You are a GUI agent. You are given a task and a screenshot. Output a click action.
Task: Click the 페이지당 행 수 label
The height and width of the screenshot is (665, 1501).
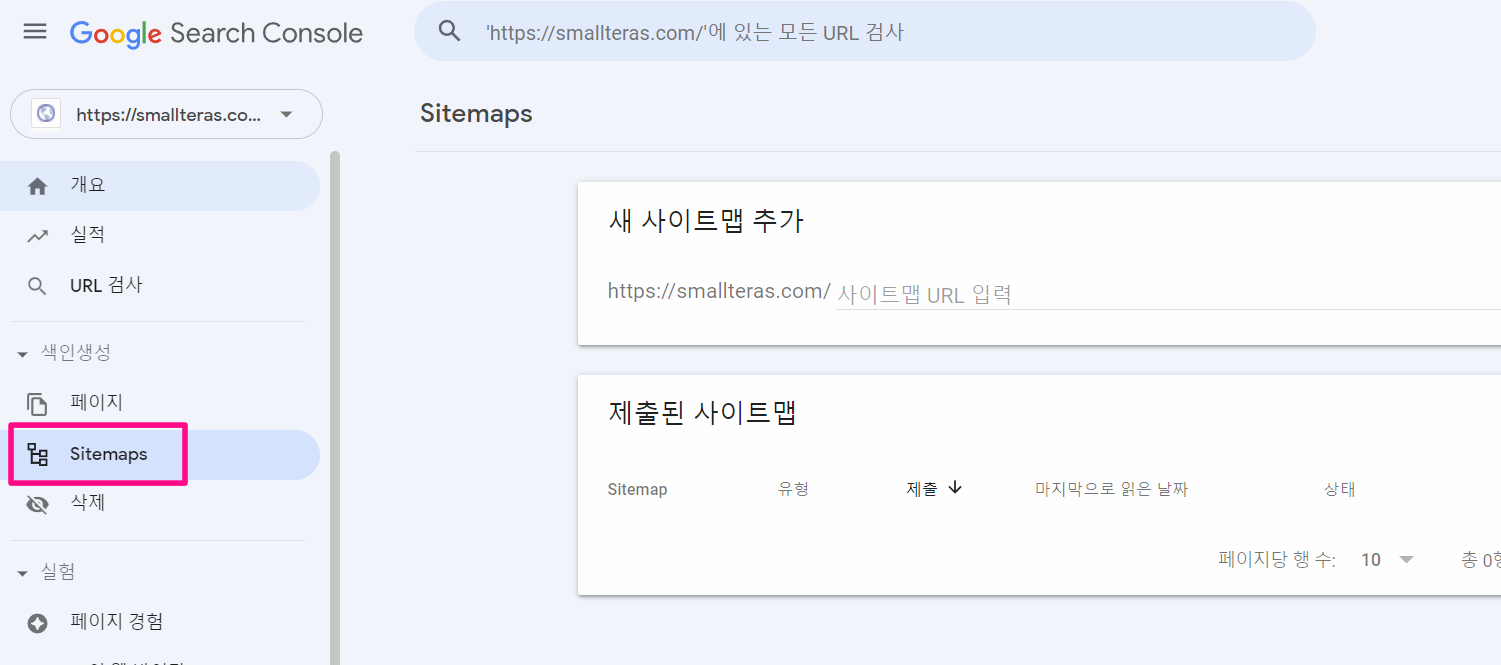1277,560
